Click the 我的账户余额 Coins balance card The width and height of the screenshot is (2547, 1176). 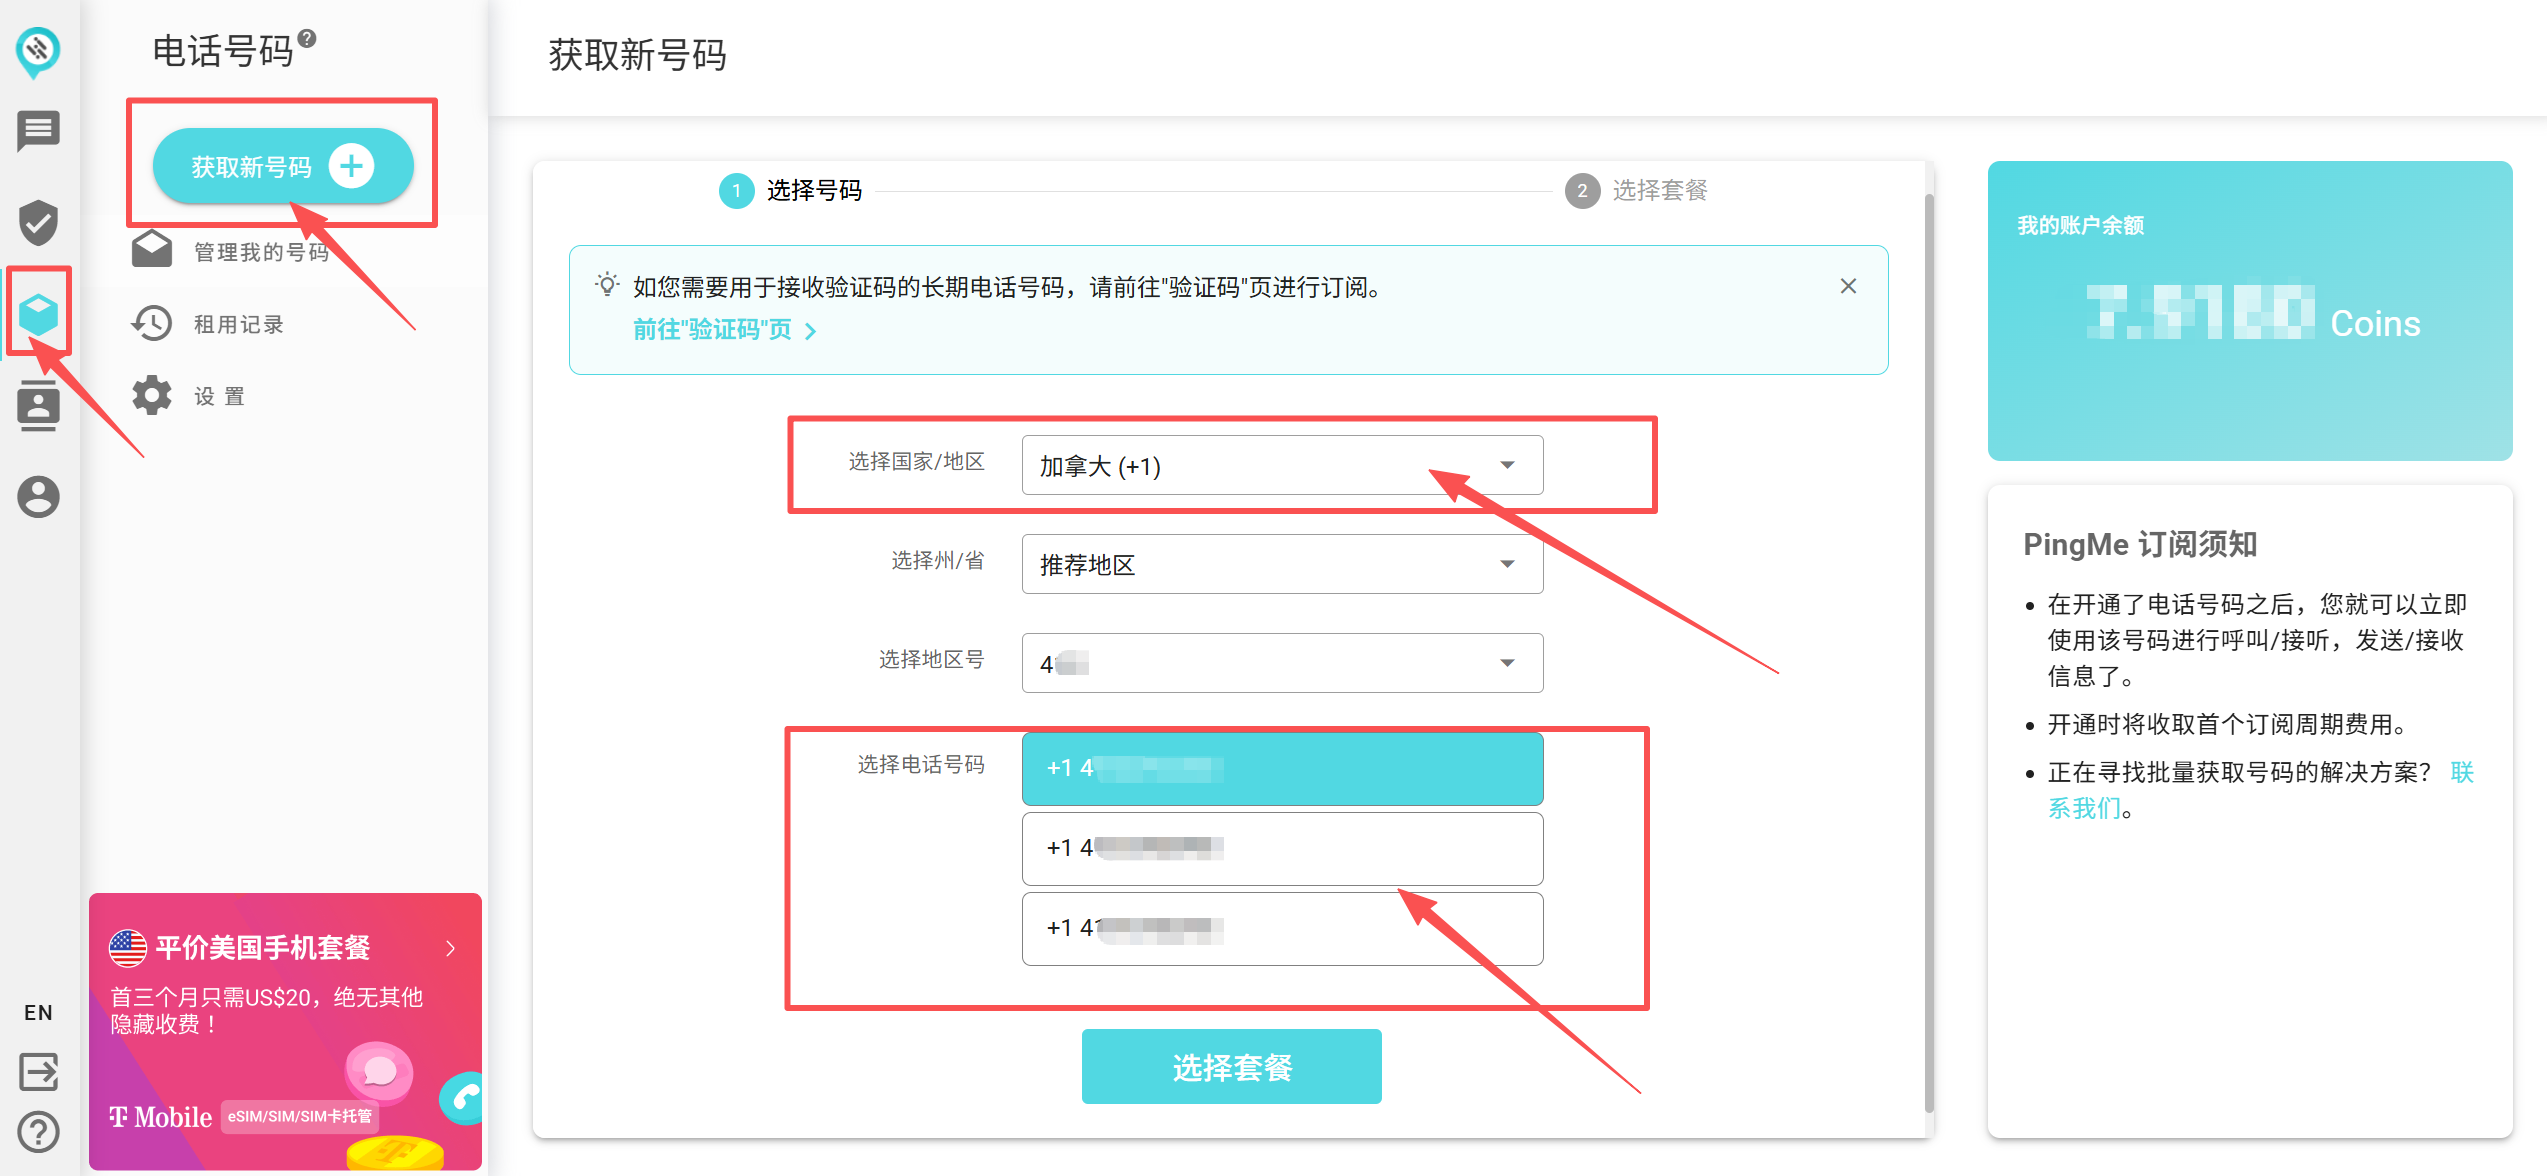[x=2249, y=311]
